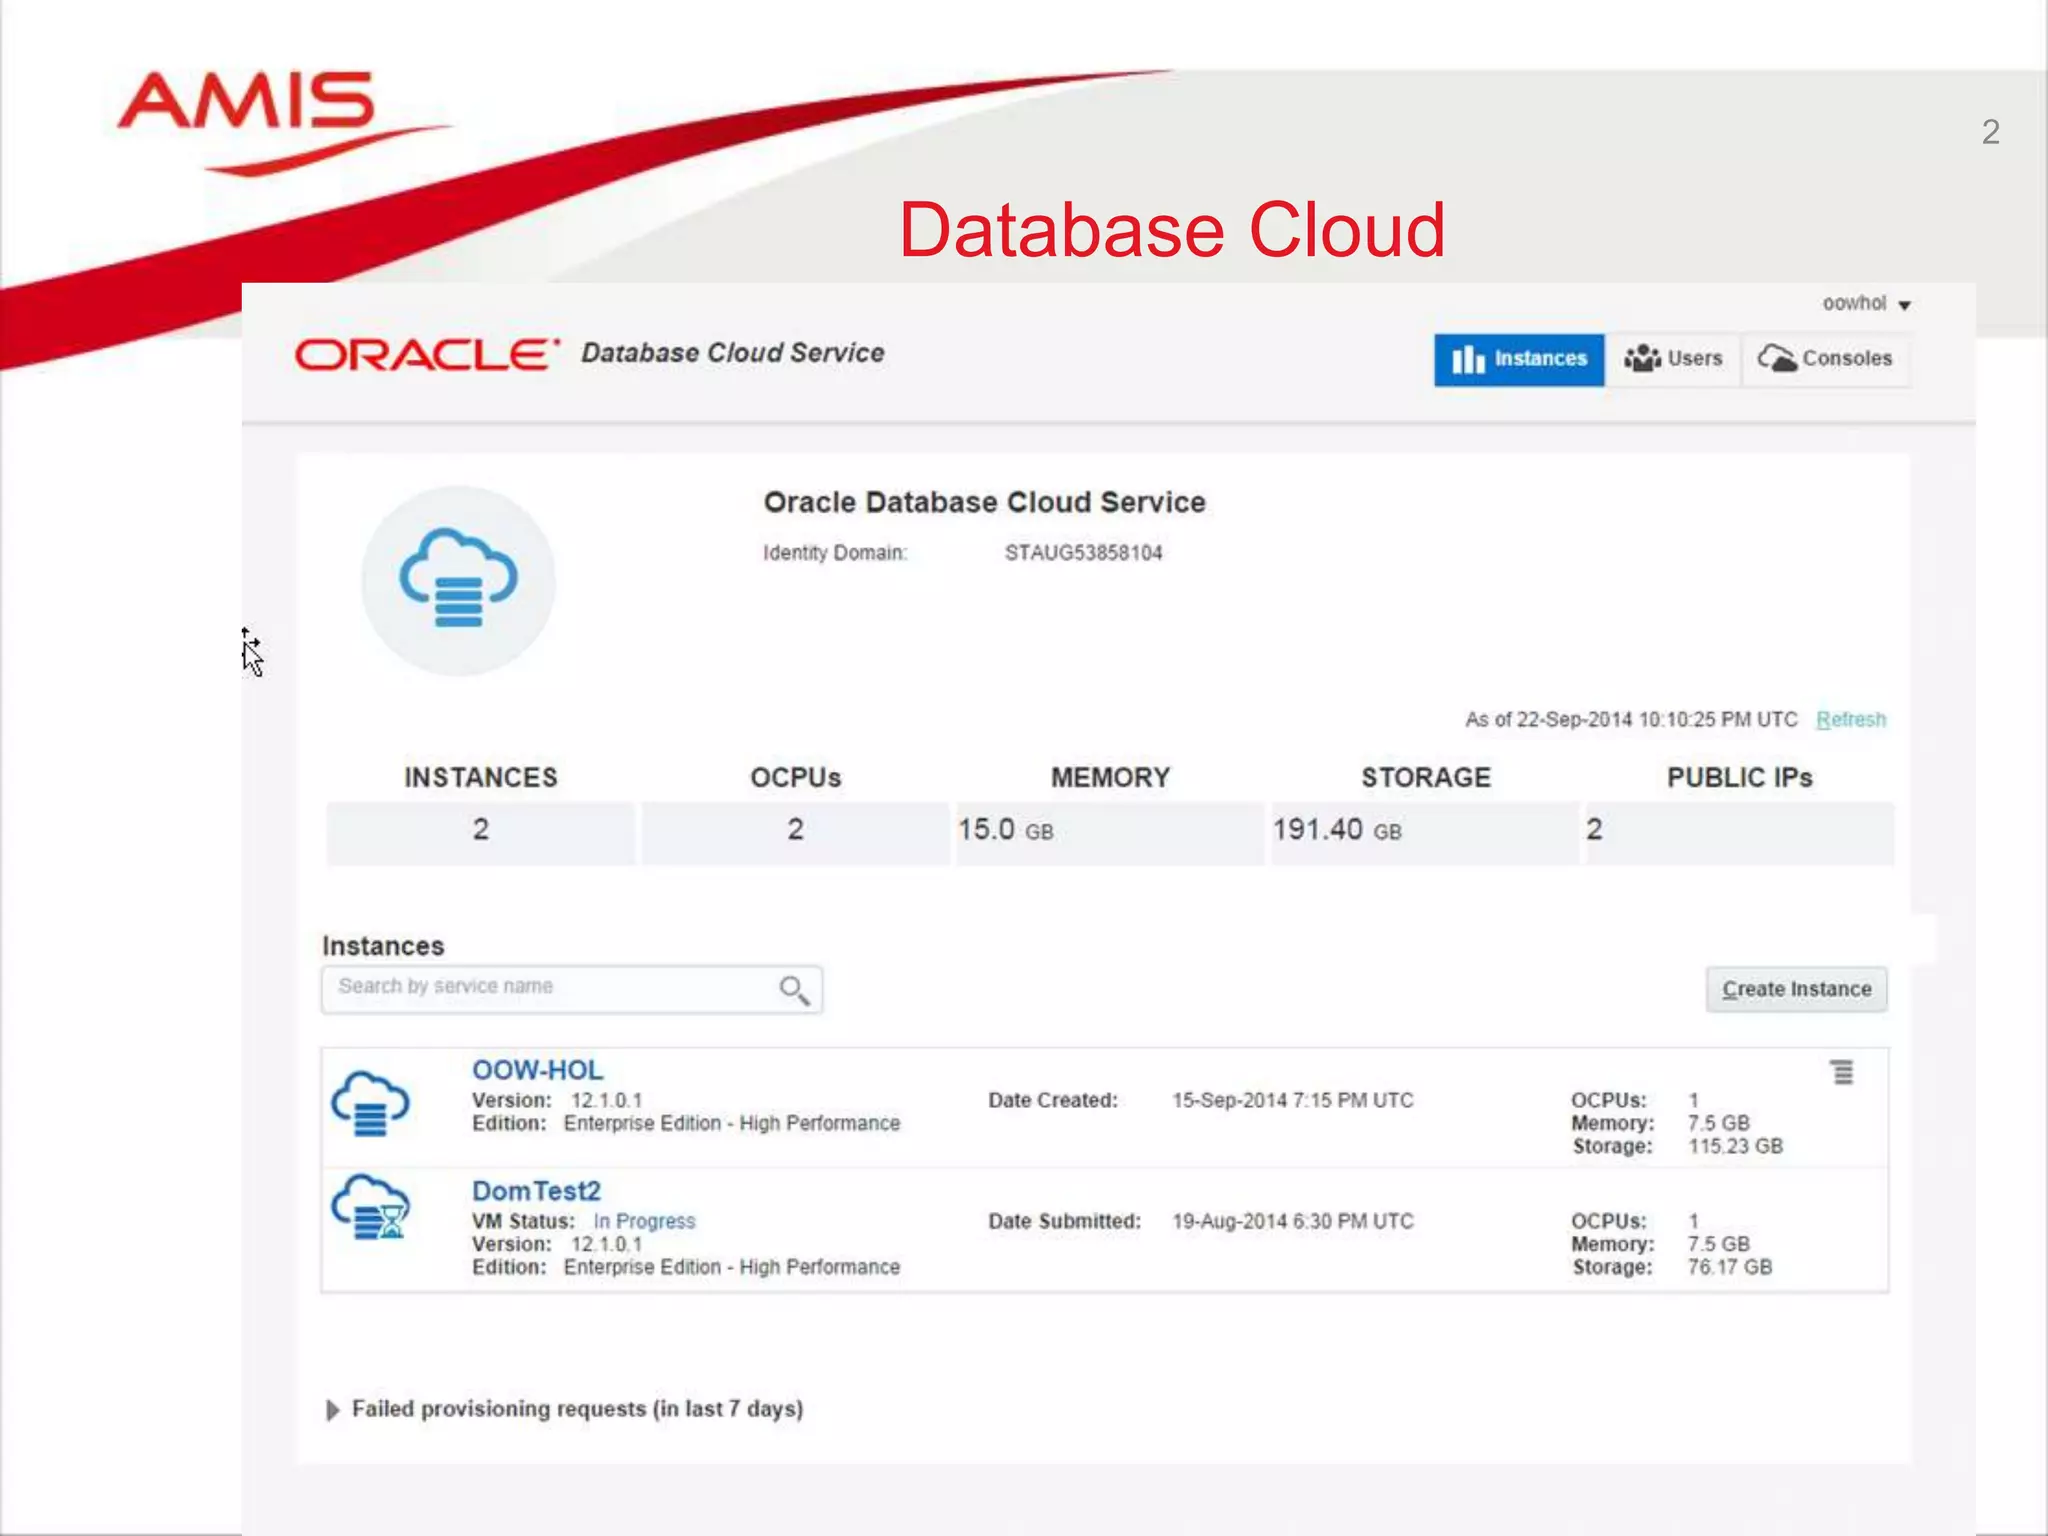The height and width of the screenshot is (1536, 2048).
Task: Click the Create Instance button
Action: 1796,989
